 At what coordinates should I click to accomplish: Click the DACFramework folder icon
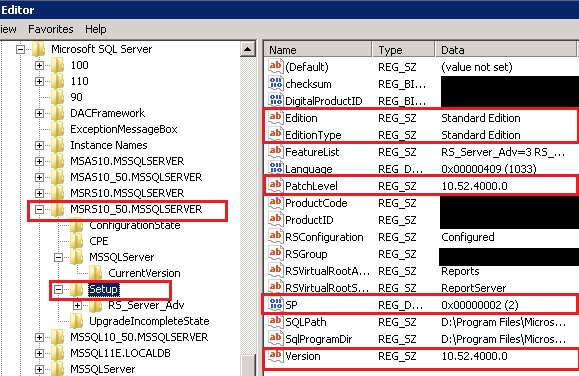(57, 113)
